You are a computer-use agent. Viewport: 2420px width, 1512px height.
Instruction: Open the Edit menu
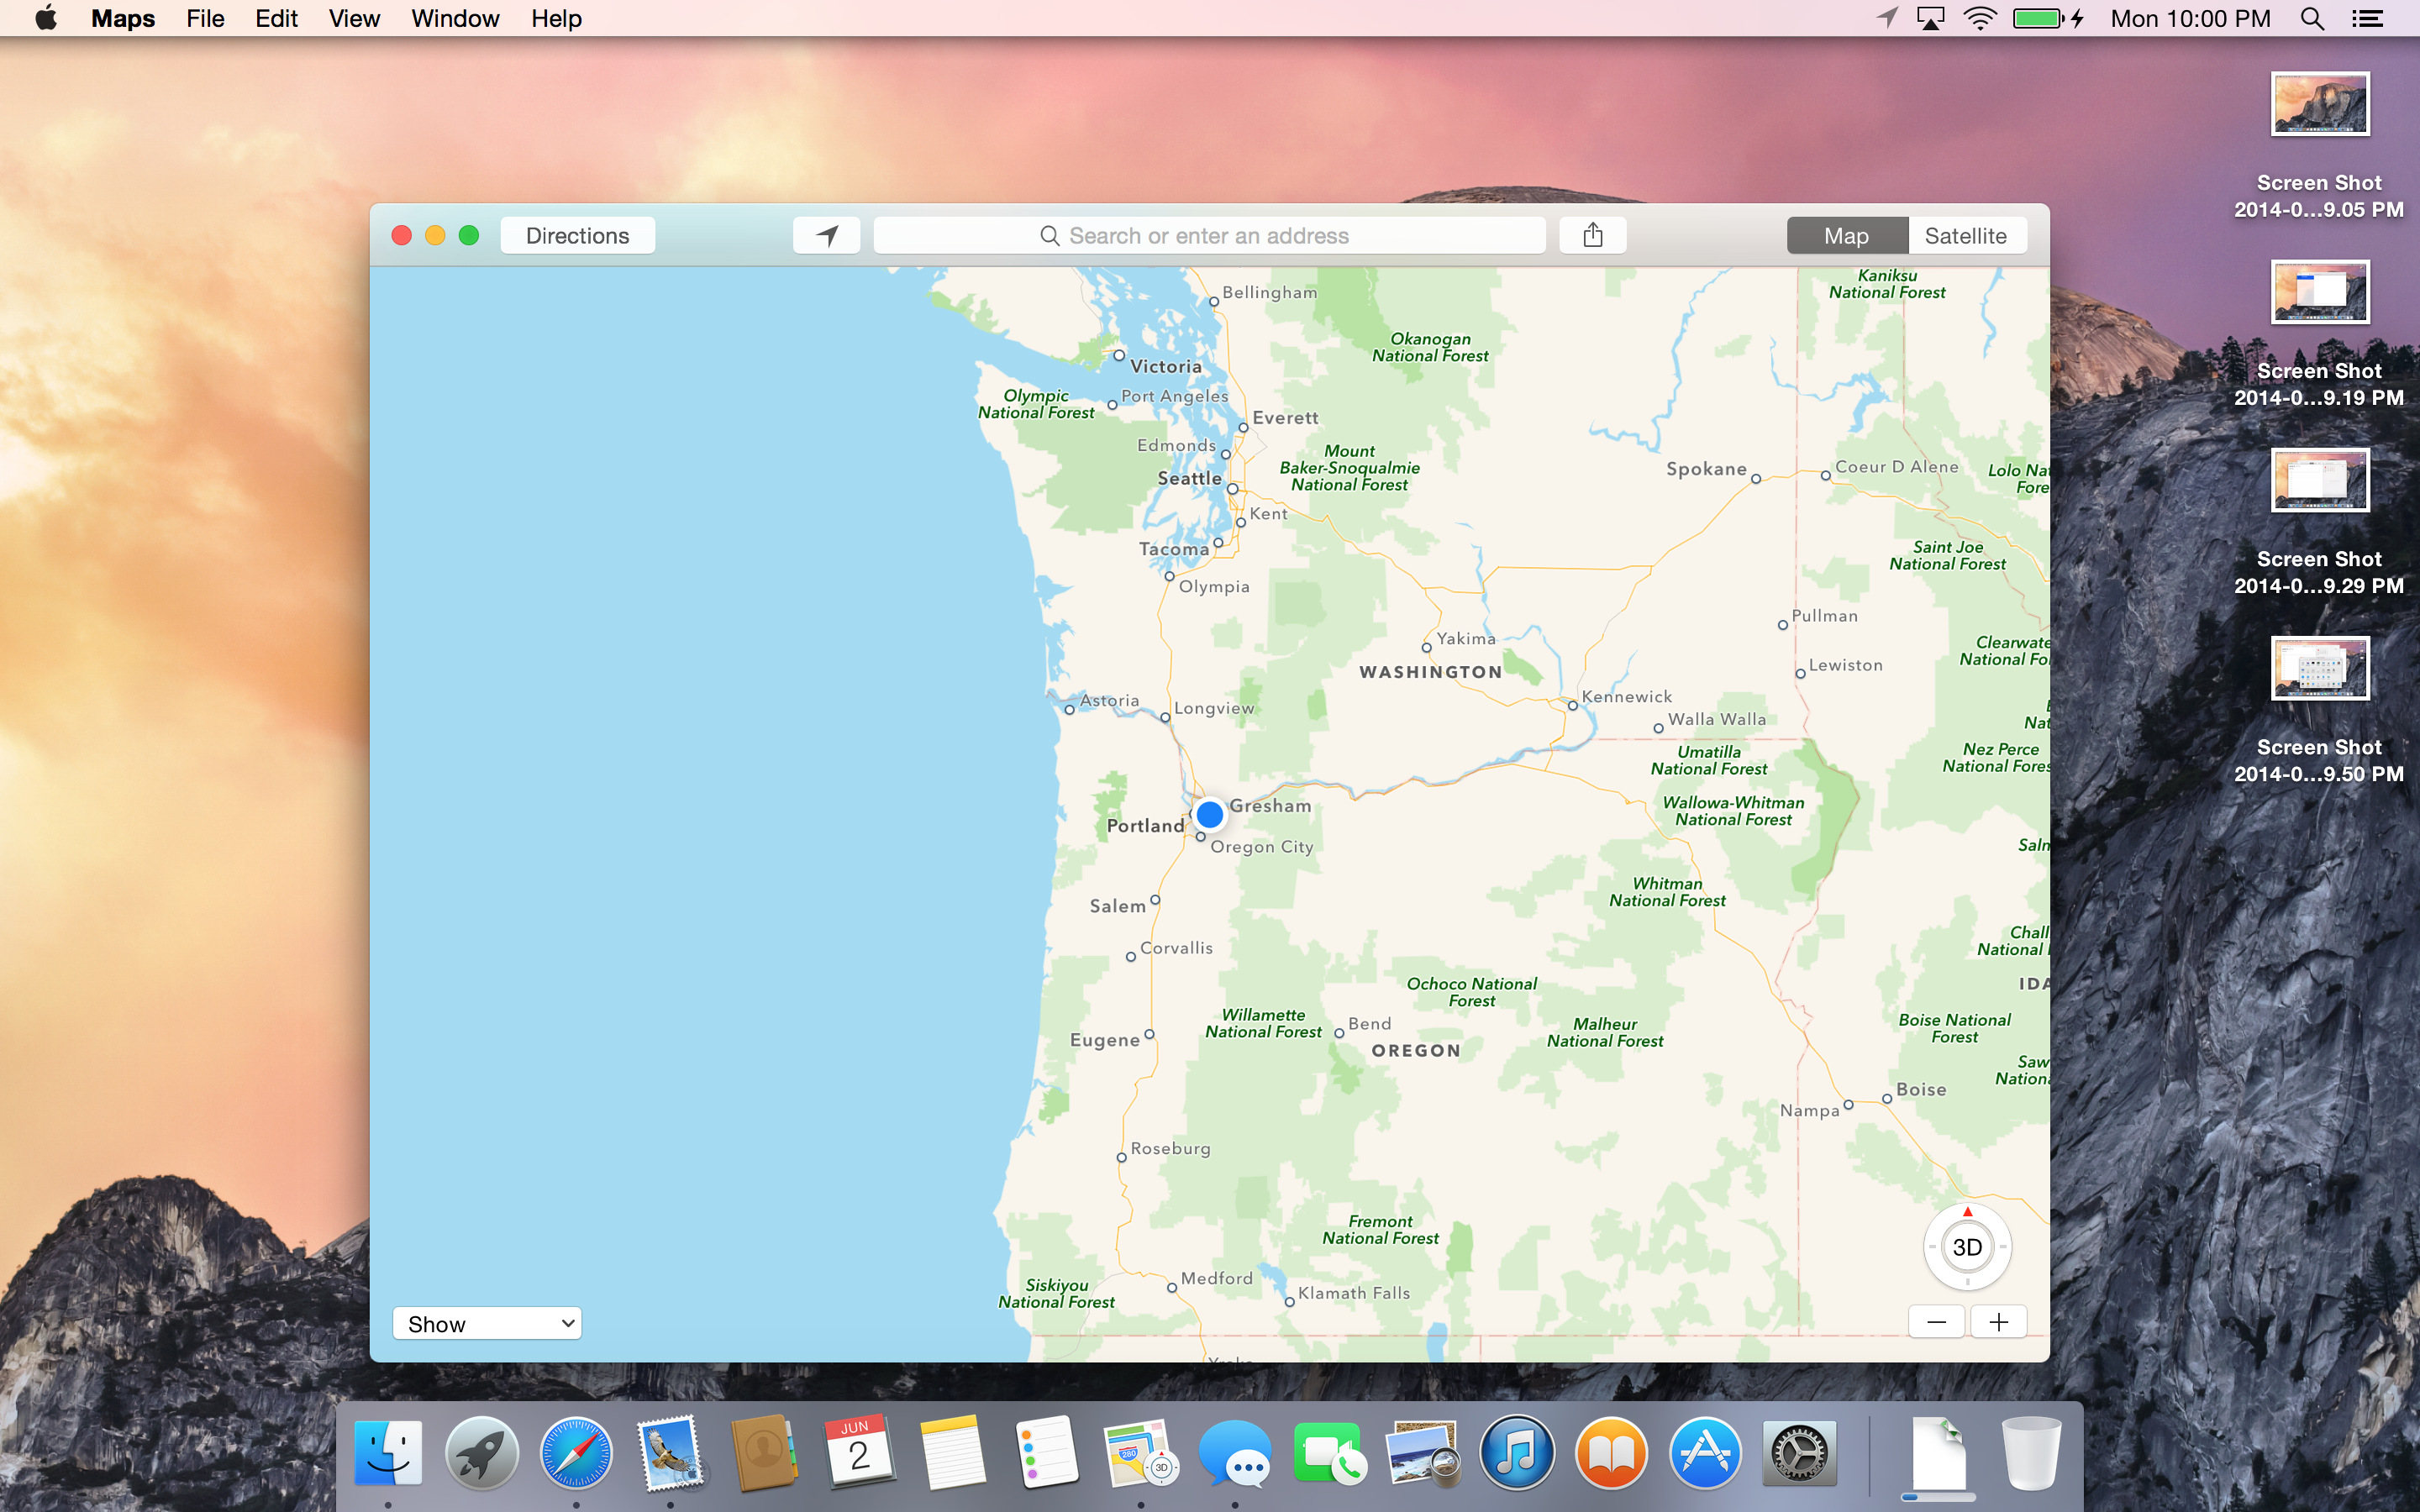click(x=276, y=18)
